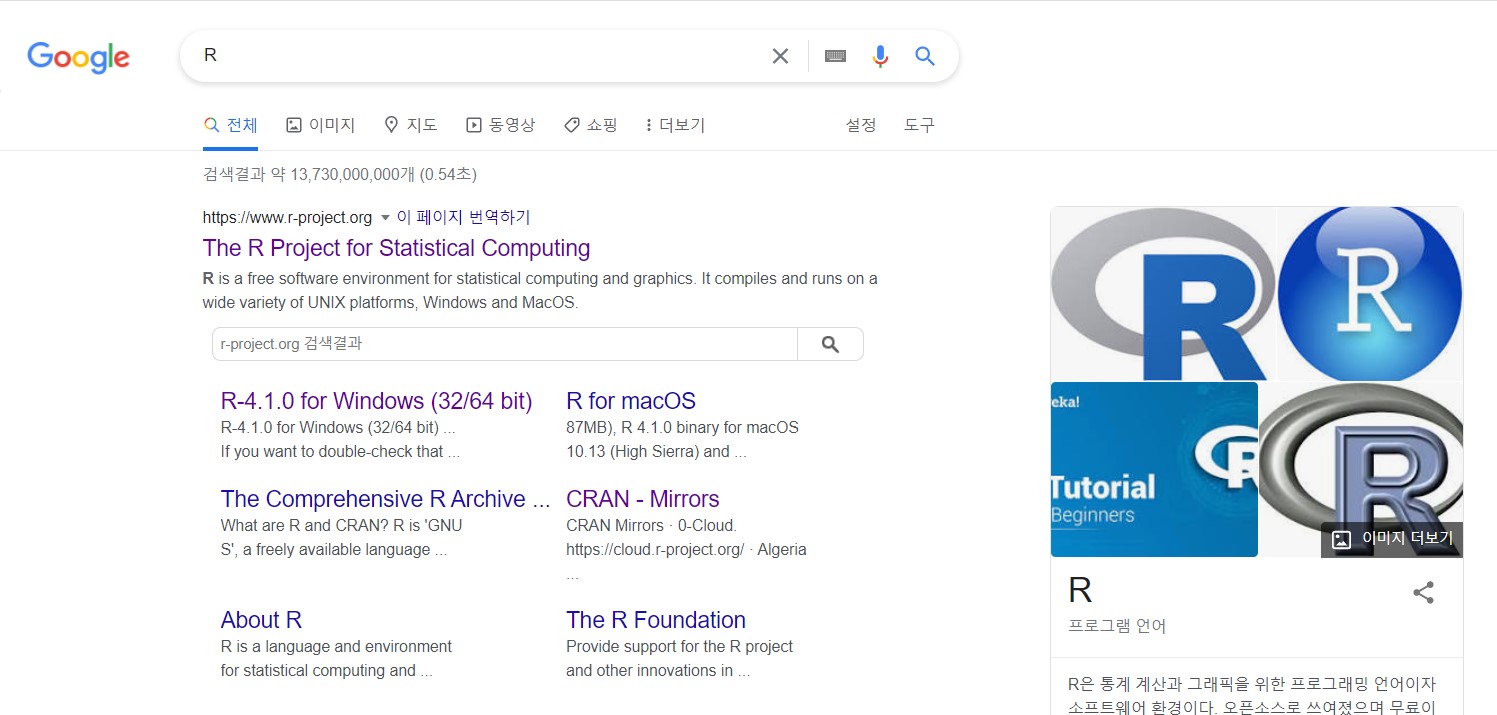Switch to the 이미지 tab
1497x715 pixels.
coord(320,125)
